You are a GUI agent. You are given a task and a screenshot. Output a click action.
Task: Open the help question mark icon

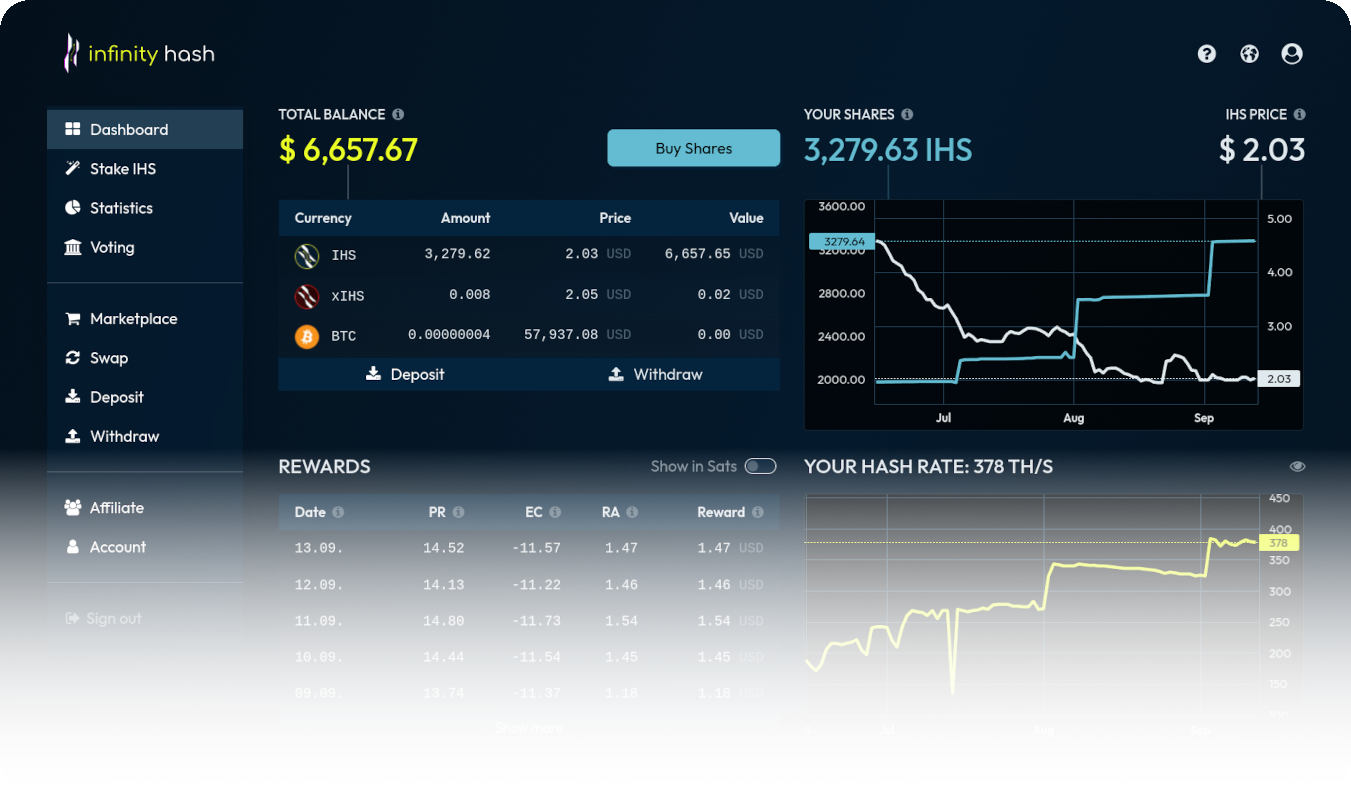pyautogui.click(x=1207, y=54)
